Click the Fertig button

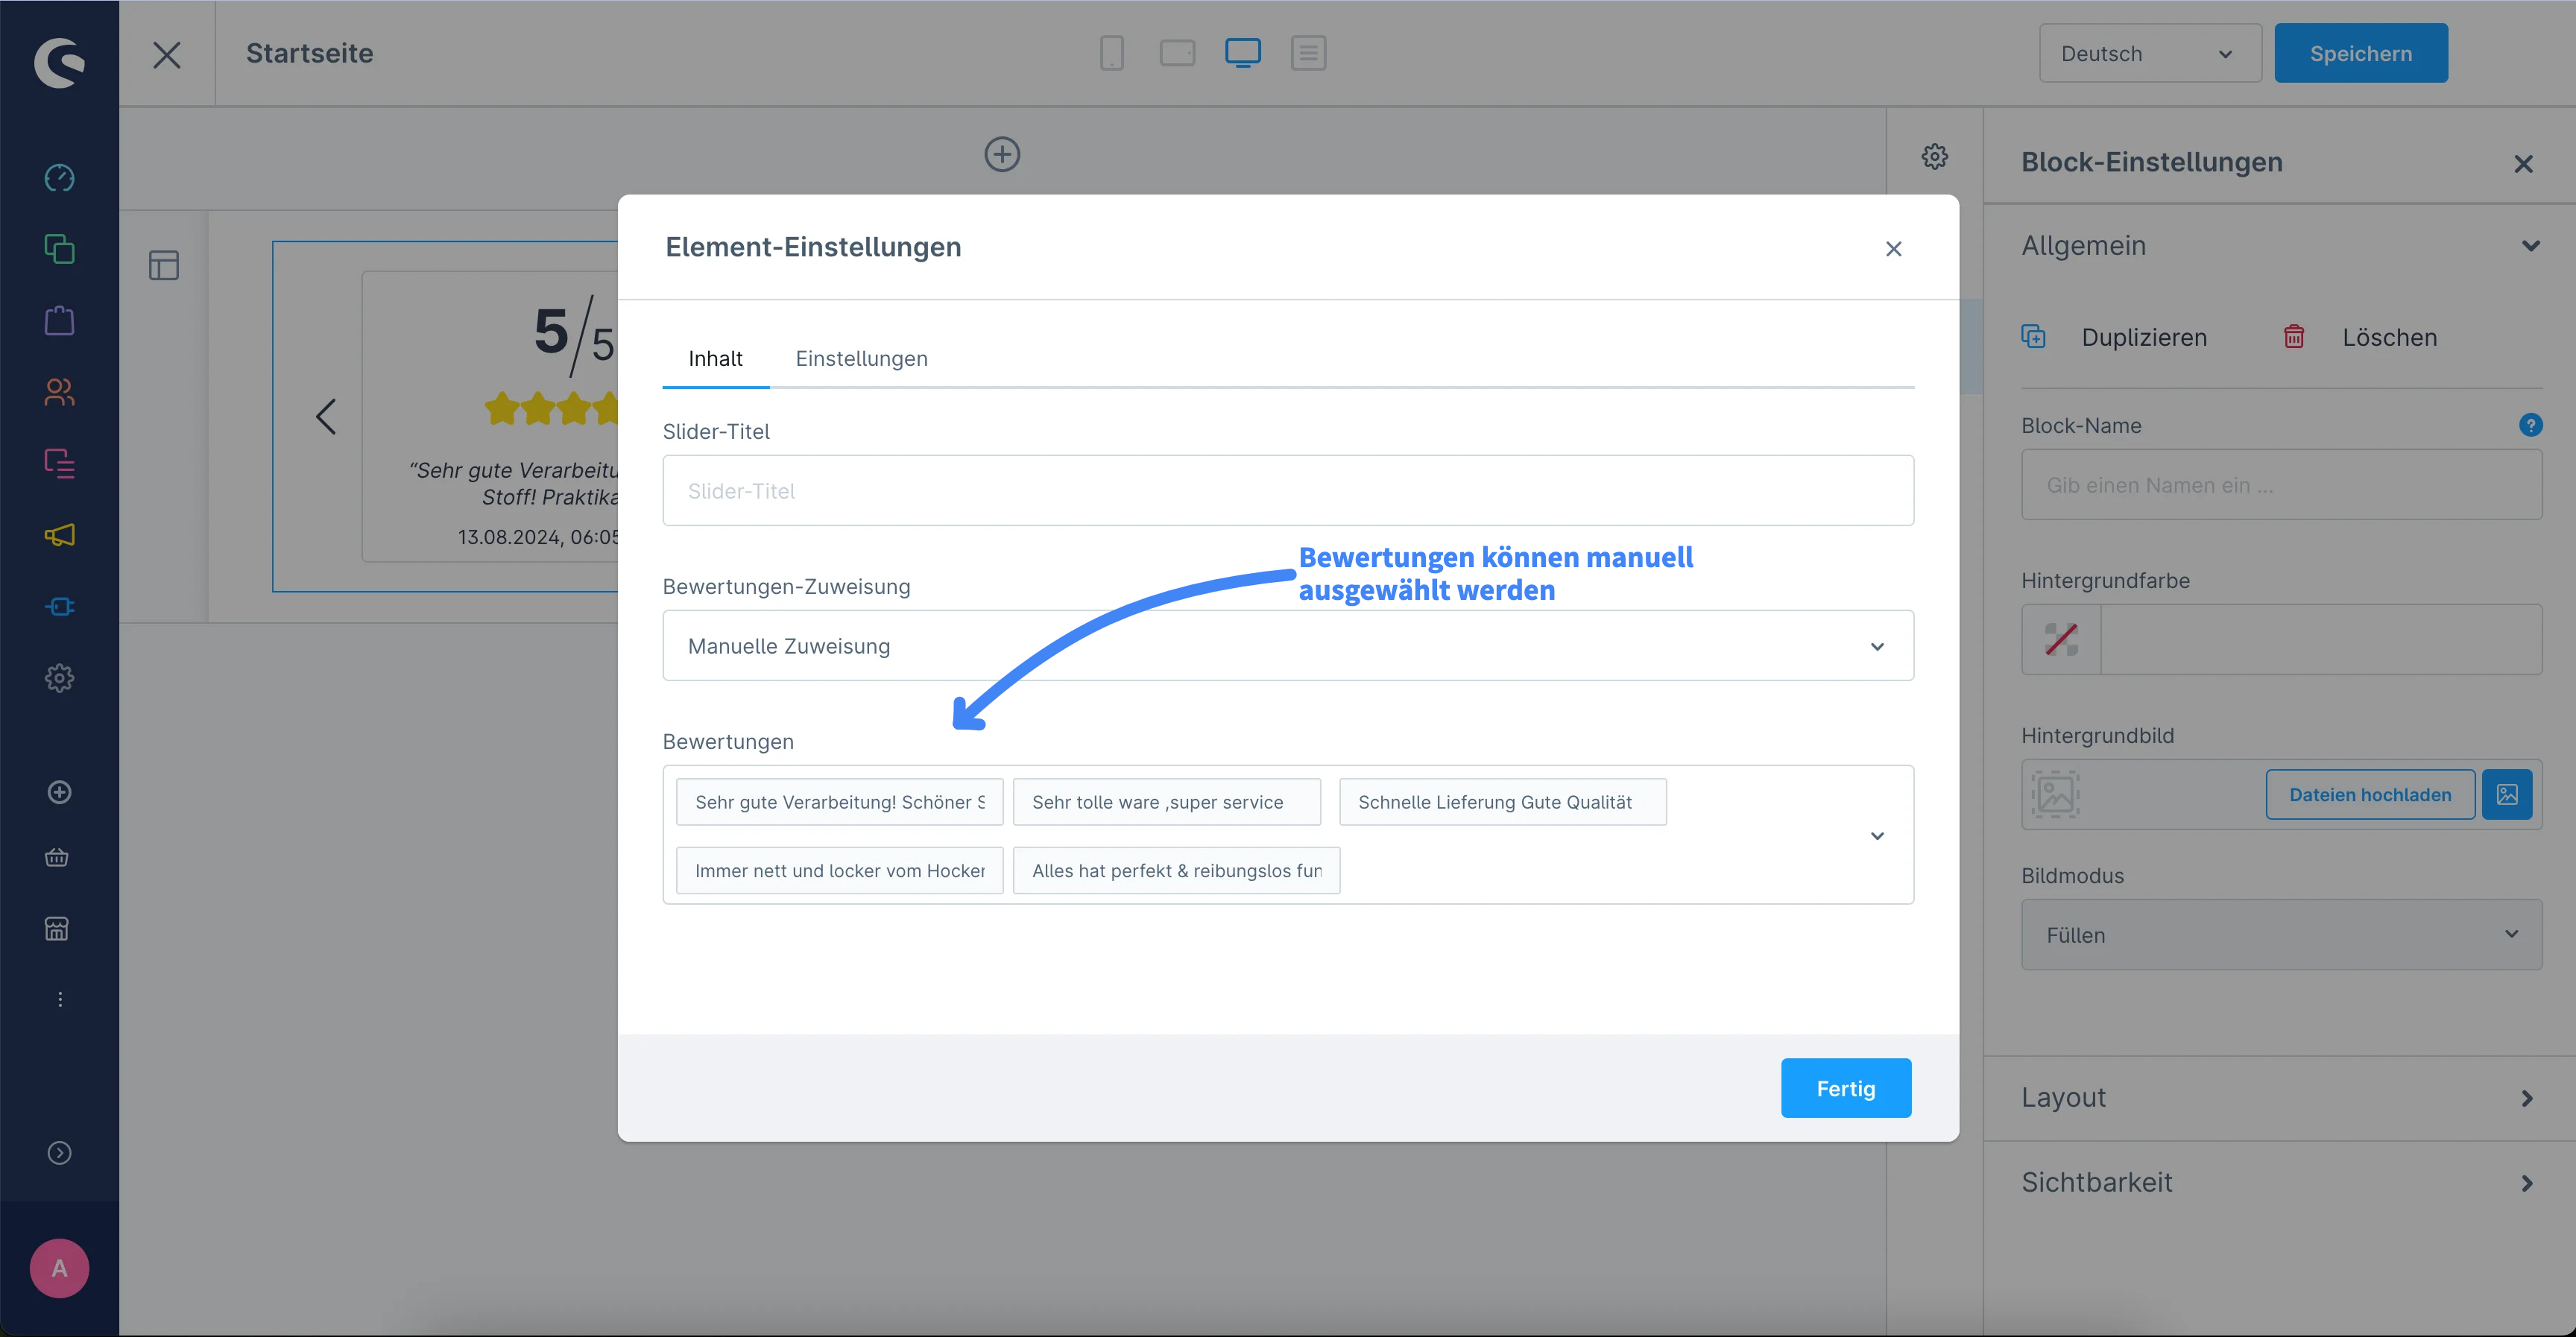point(1845,1088)
